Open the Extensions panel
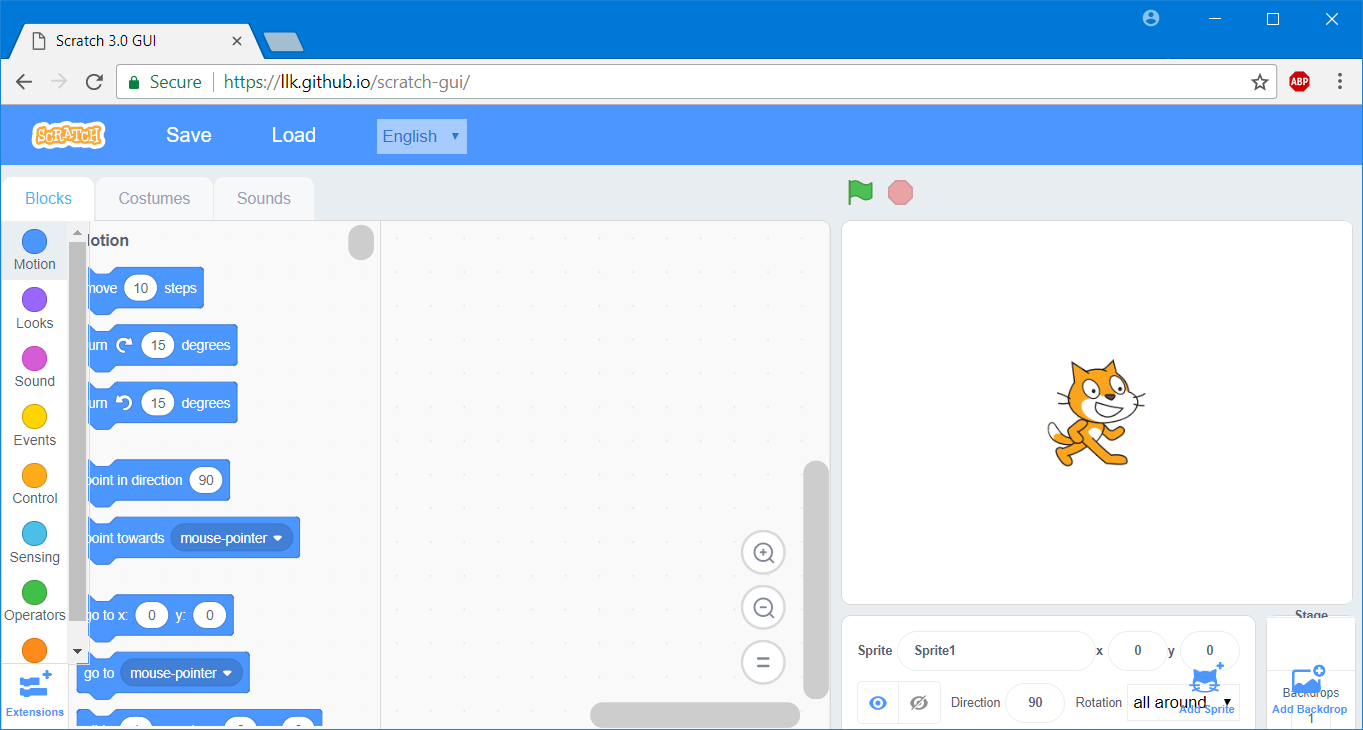Viewport: 1363px width, 730px height. tap(34, 694)
